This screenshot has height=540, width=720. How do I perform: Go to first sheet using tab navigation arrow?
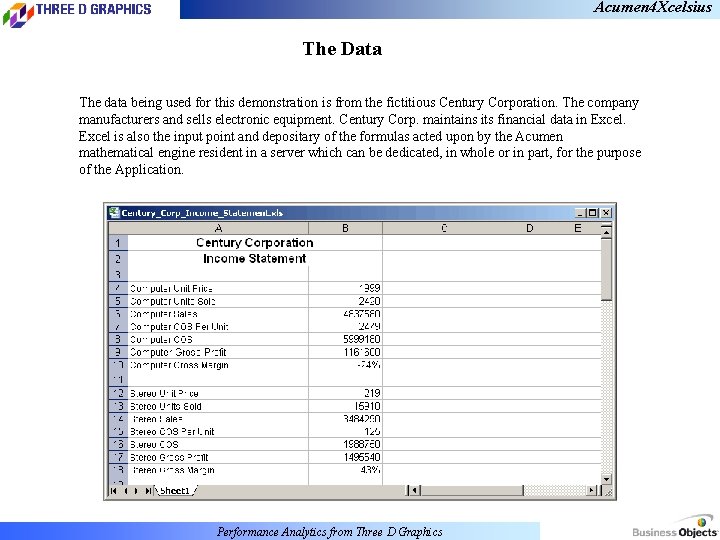tap(113, 491)
